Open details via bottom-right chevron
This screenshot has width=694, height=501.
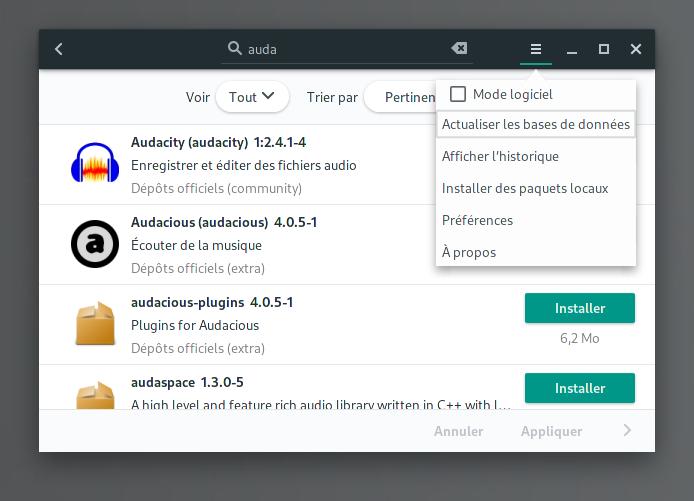(627, 430)
